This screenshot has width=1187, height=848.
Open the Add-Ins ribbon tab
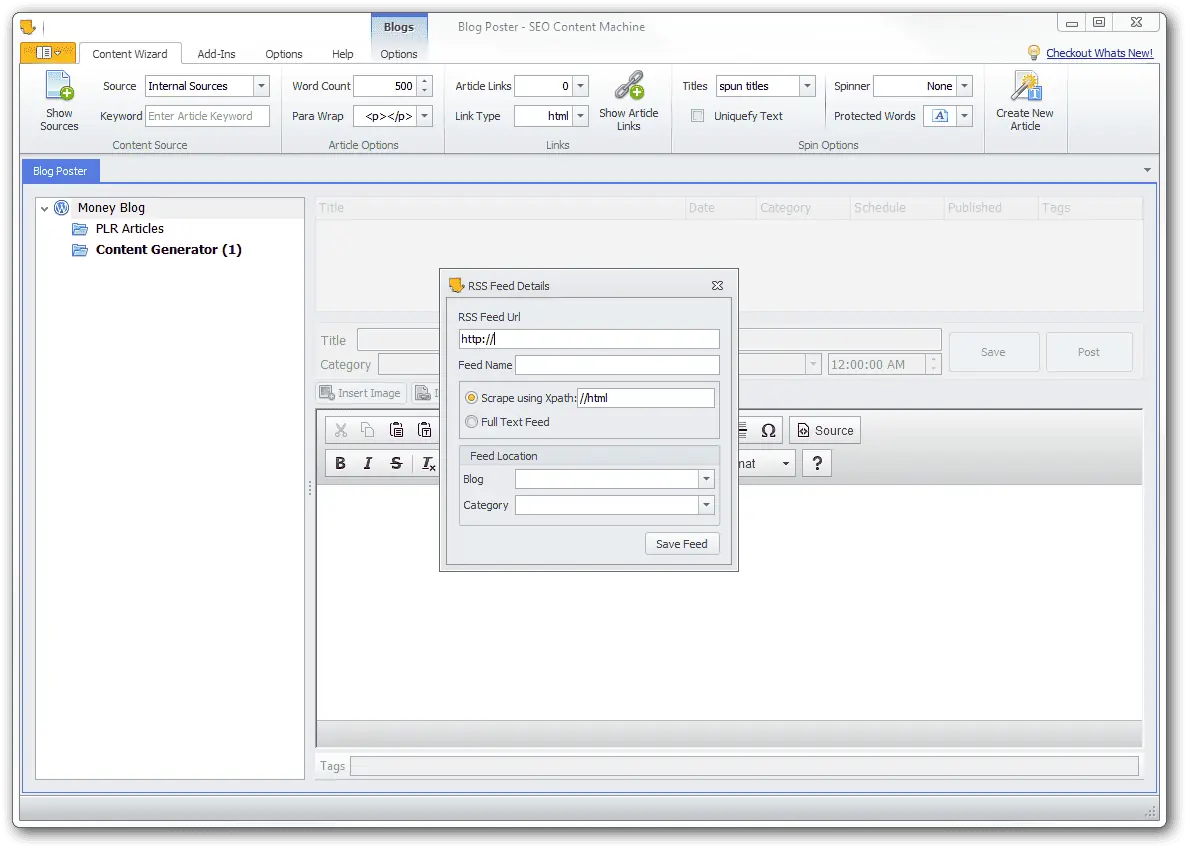[217, 54]
